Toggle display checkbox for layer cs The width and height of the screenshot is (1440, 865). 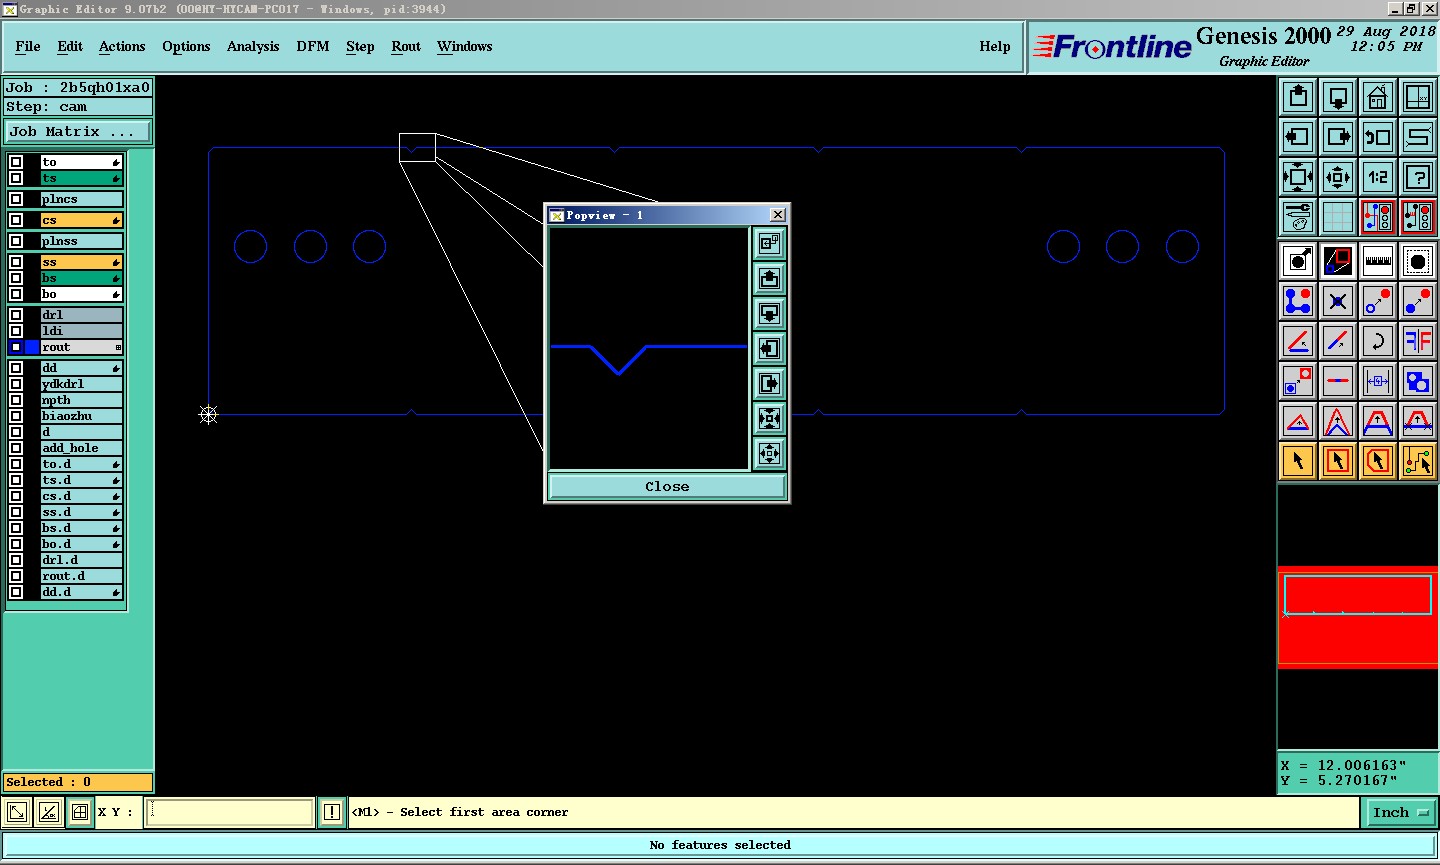[x=16, y=220]
